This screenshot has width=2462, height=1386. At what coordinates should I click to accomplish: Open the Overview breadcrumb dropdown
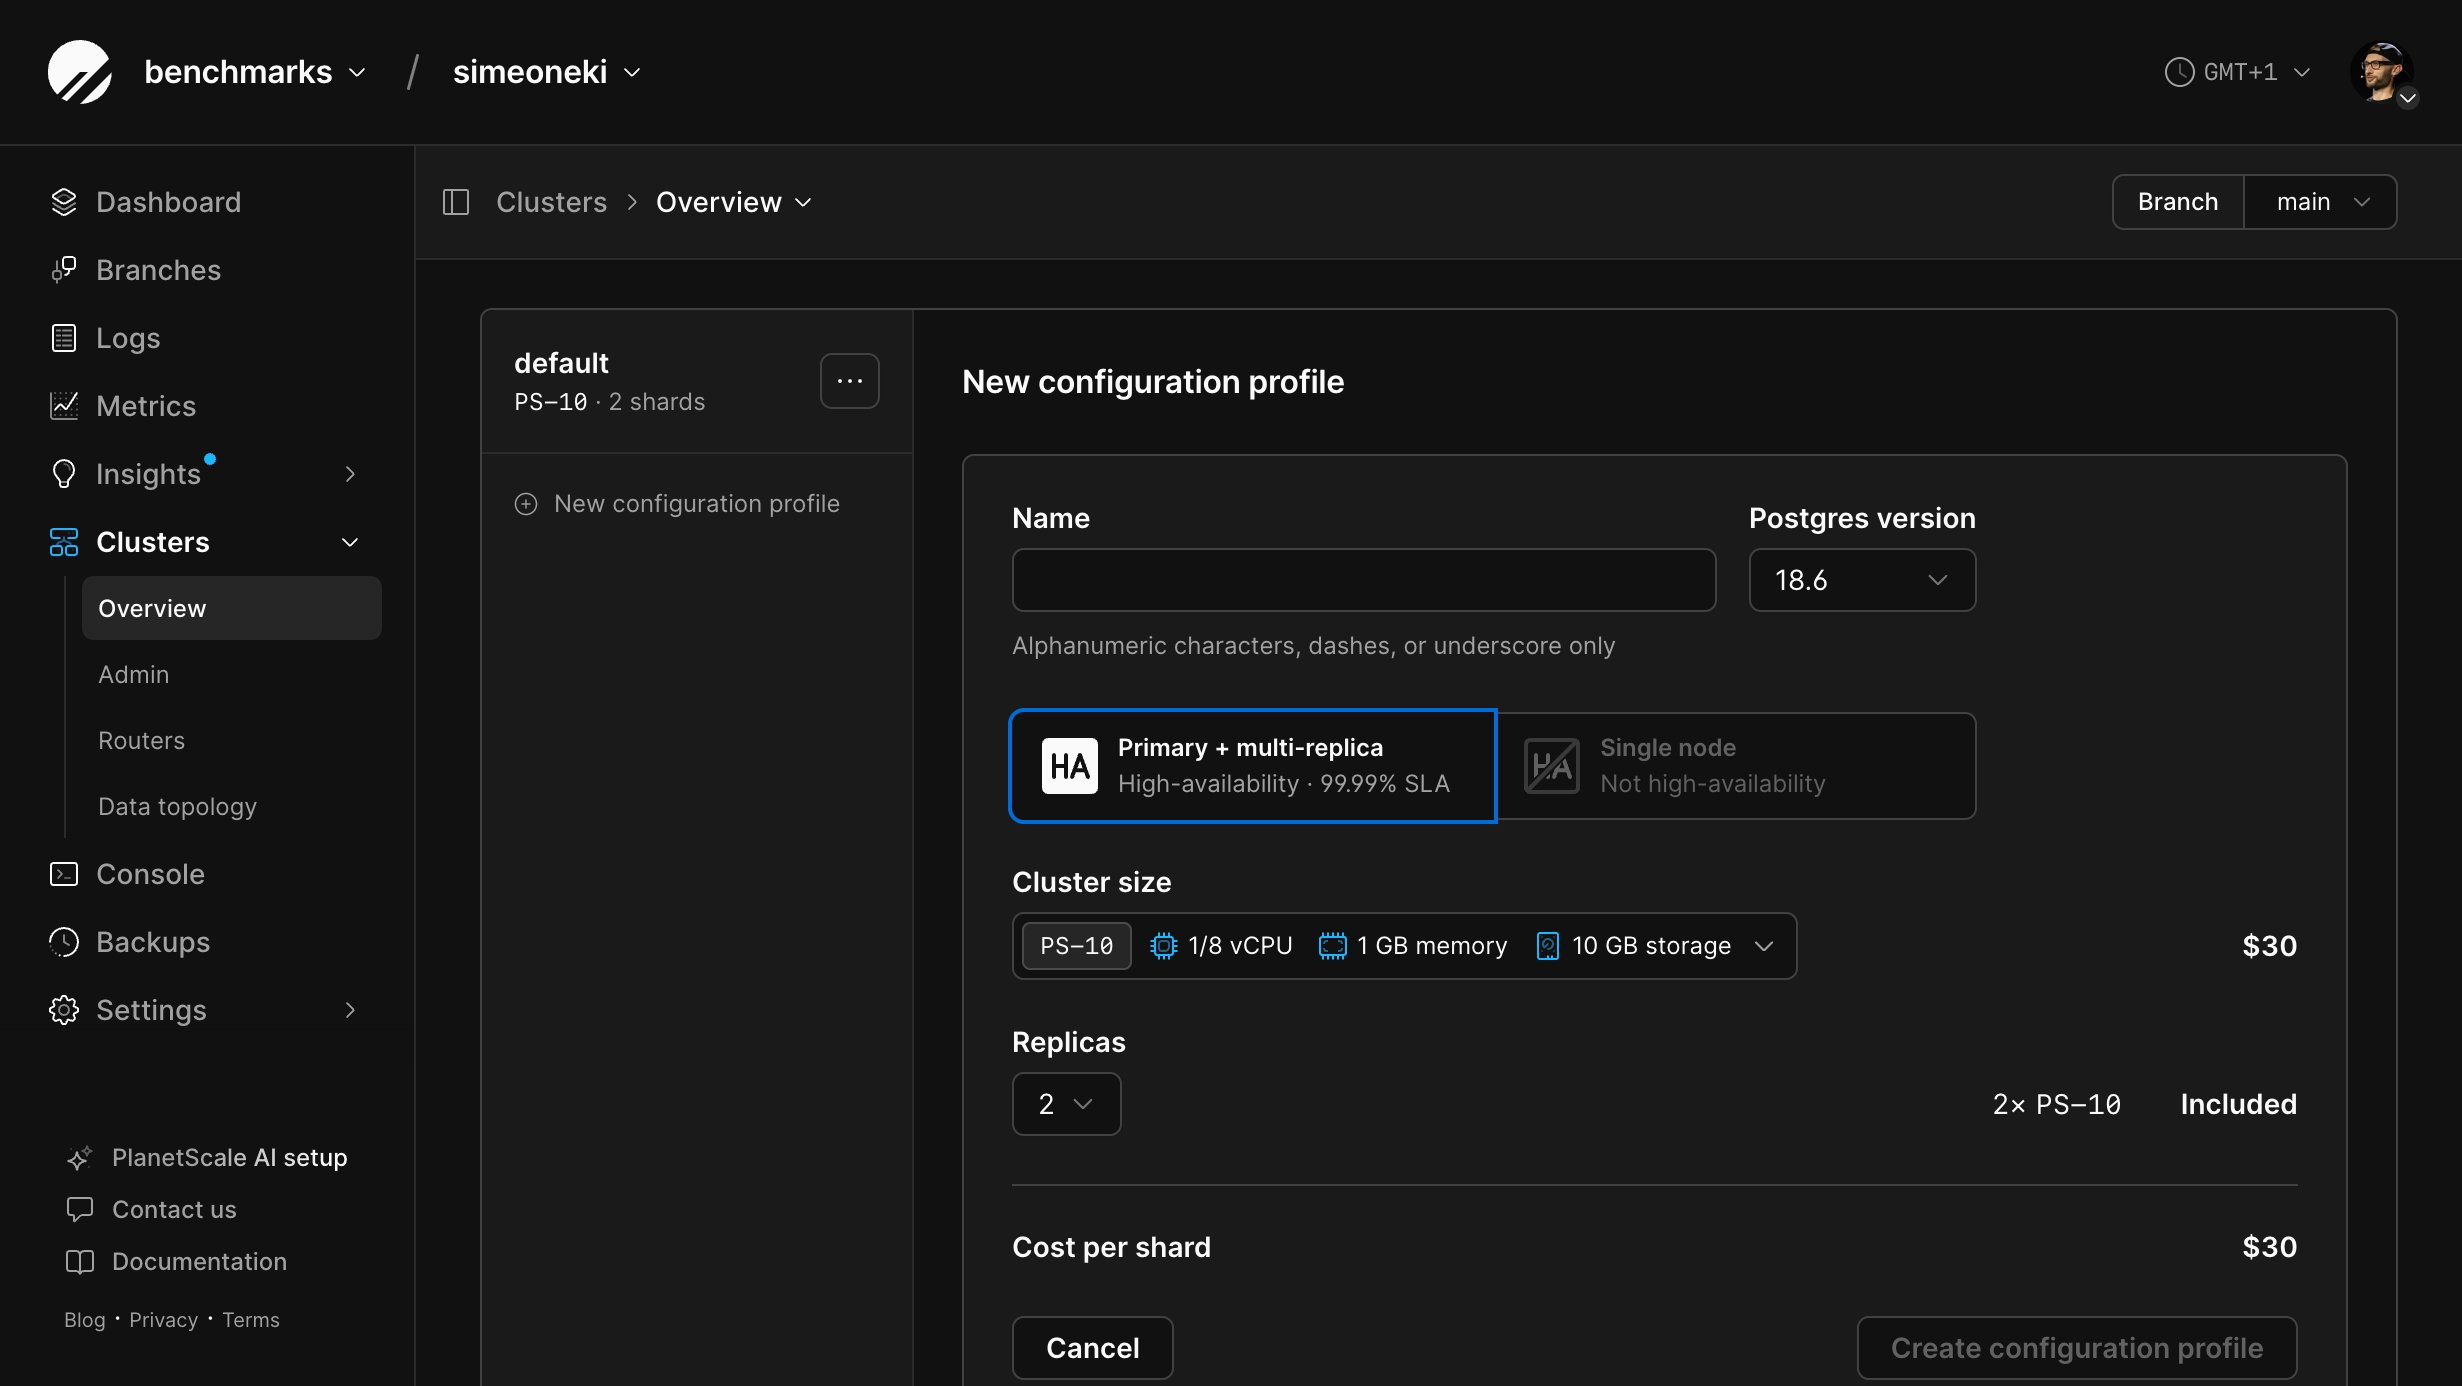(734, 202)
